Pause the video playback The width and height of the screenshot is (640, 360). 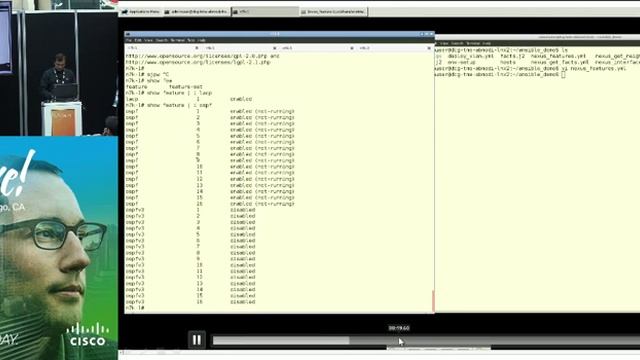[196, 340]
